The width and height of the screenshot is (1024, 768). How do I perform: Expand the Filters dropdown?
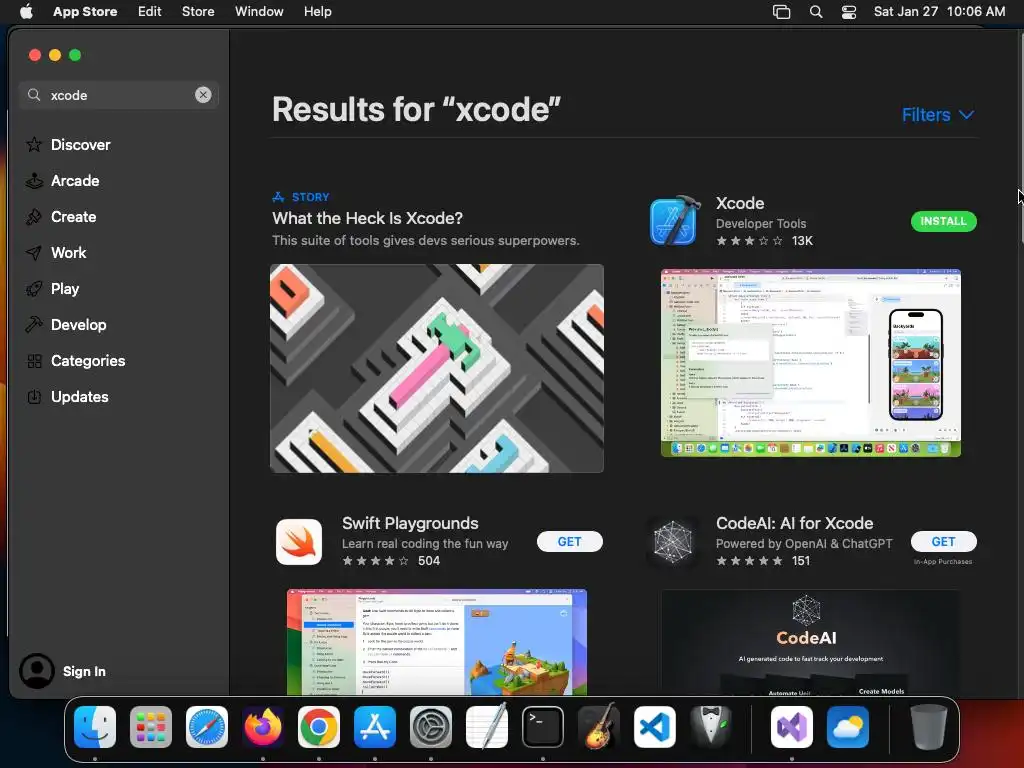[938, 115]
